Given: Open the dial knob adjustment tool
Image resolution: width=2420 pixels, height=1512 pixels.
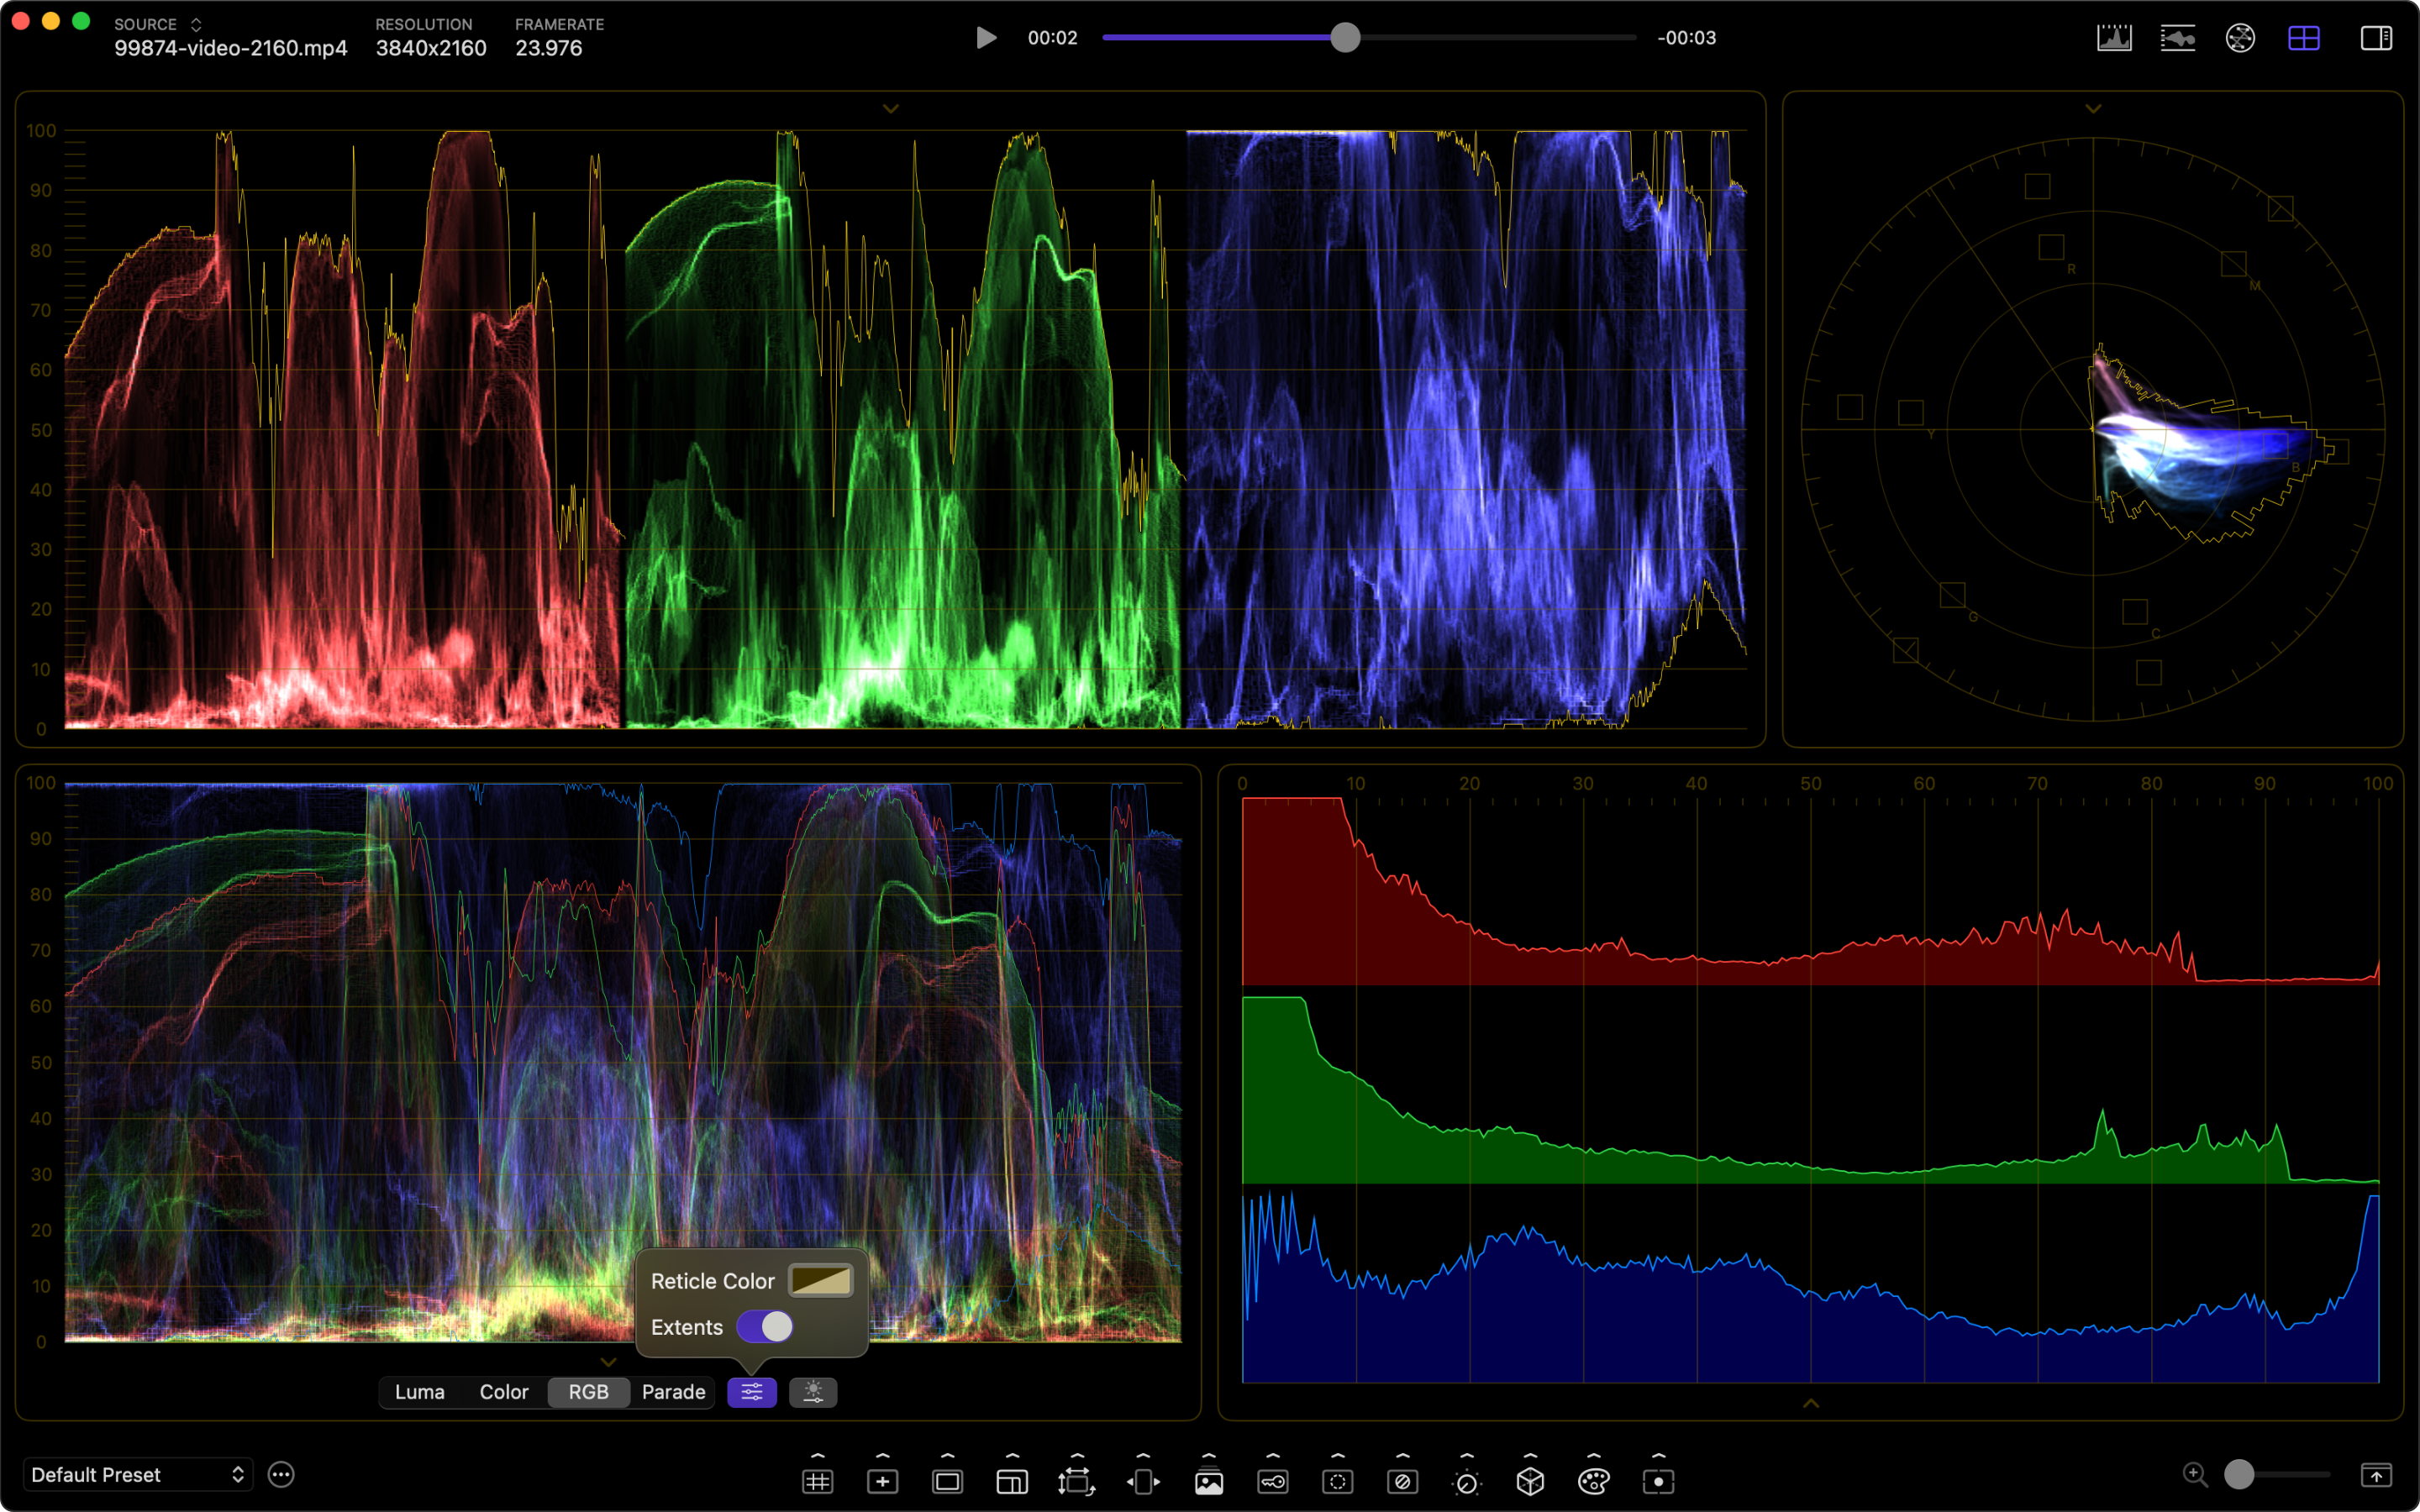Looking at the screenshot, I should point(1466,1482).
